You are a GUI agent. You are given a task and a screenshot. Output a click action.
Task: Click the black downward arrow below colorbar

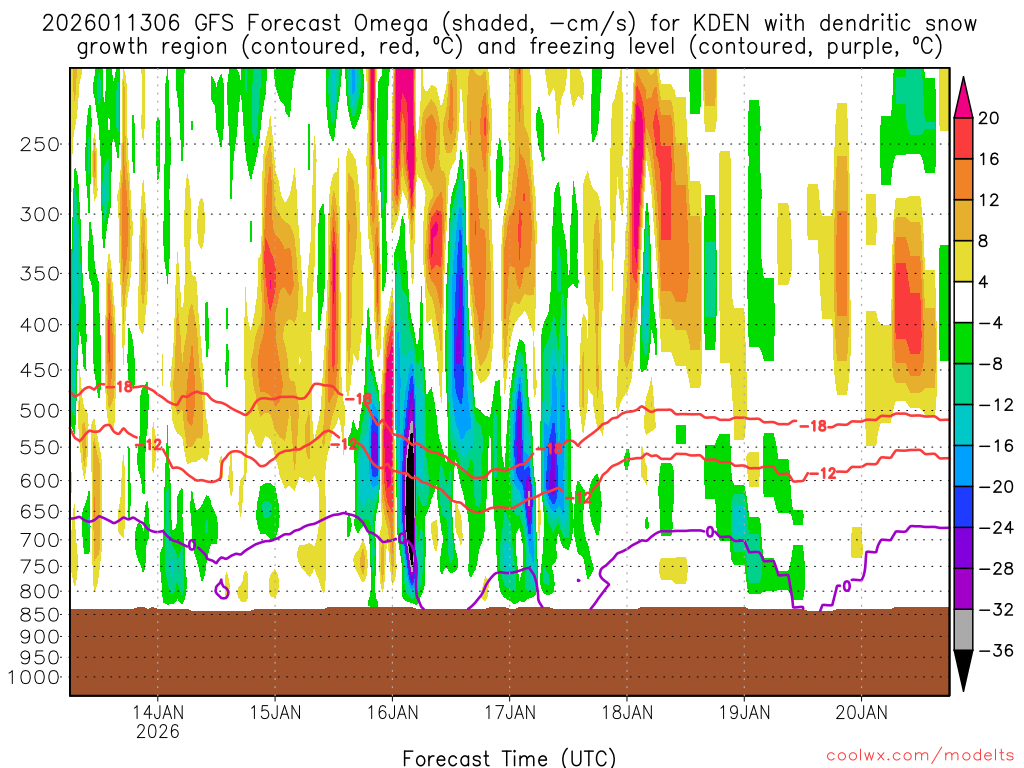[963, 669]
